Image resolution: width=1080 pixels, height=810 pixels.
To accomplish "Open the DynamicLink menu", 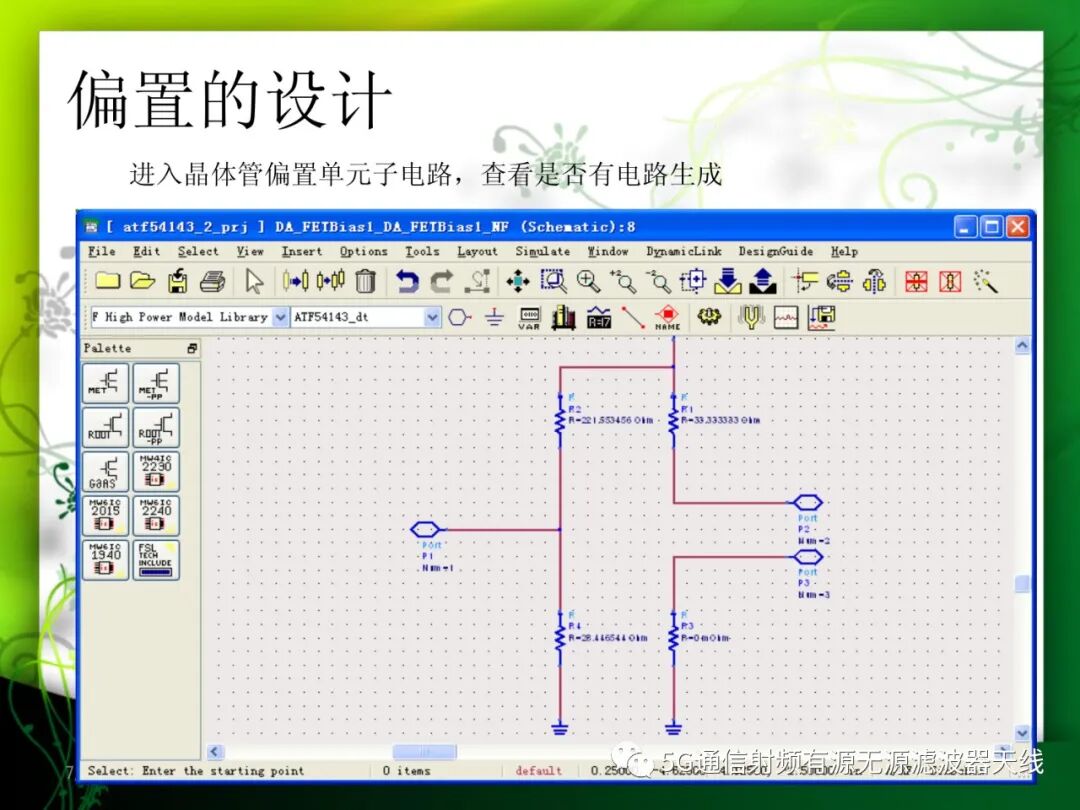I will tap(684, 251).
